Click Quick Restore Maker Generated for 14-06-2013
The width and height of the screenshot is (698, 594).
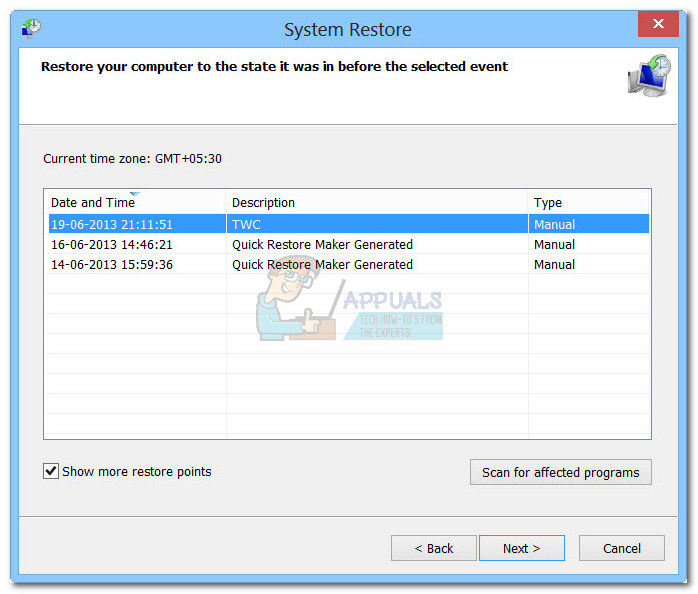coord(322,264)
